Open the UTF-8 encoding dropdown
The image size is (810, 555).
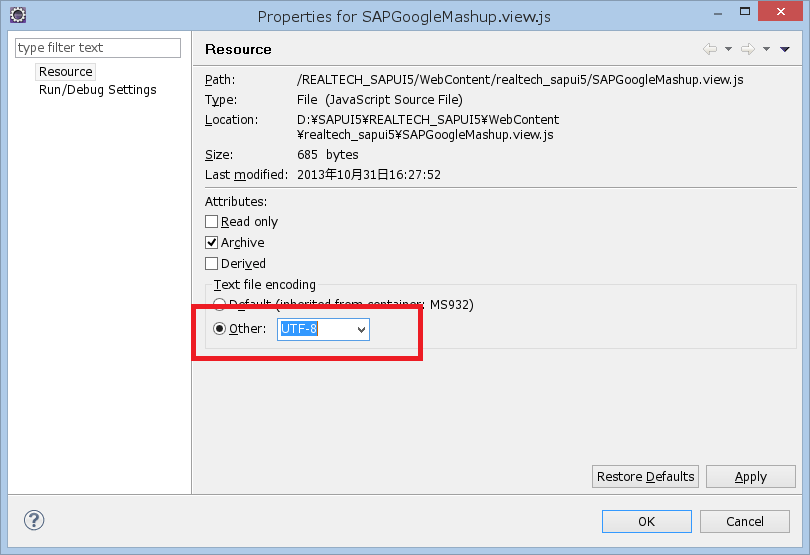click(361, 329)
